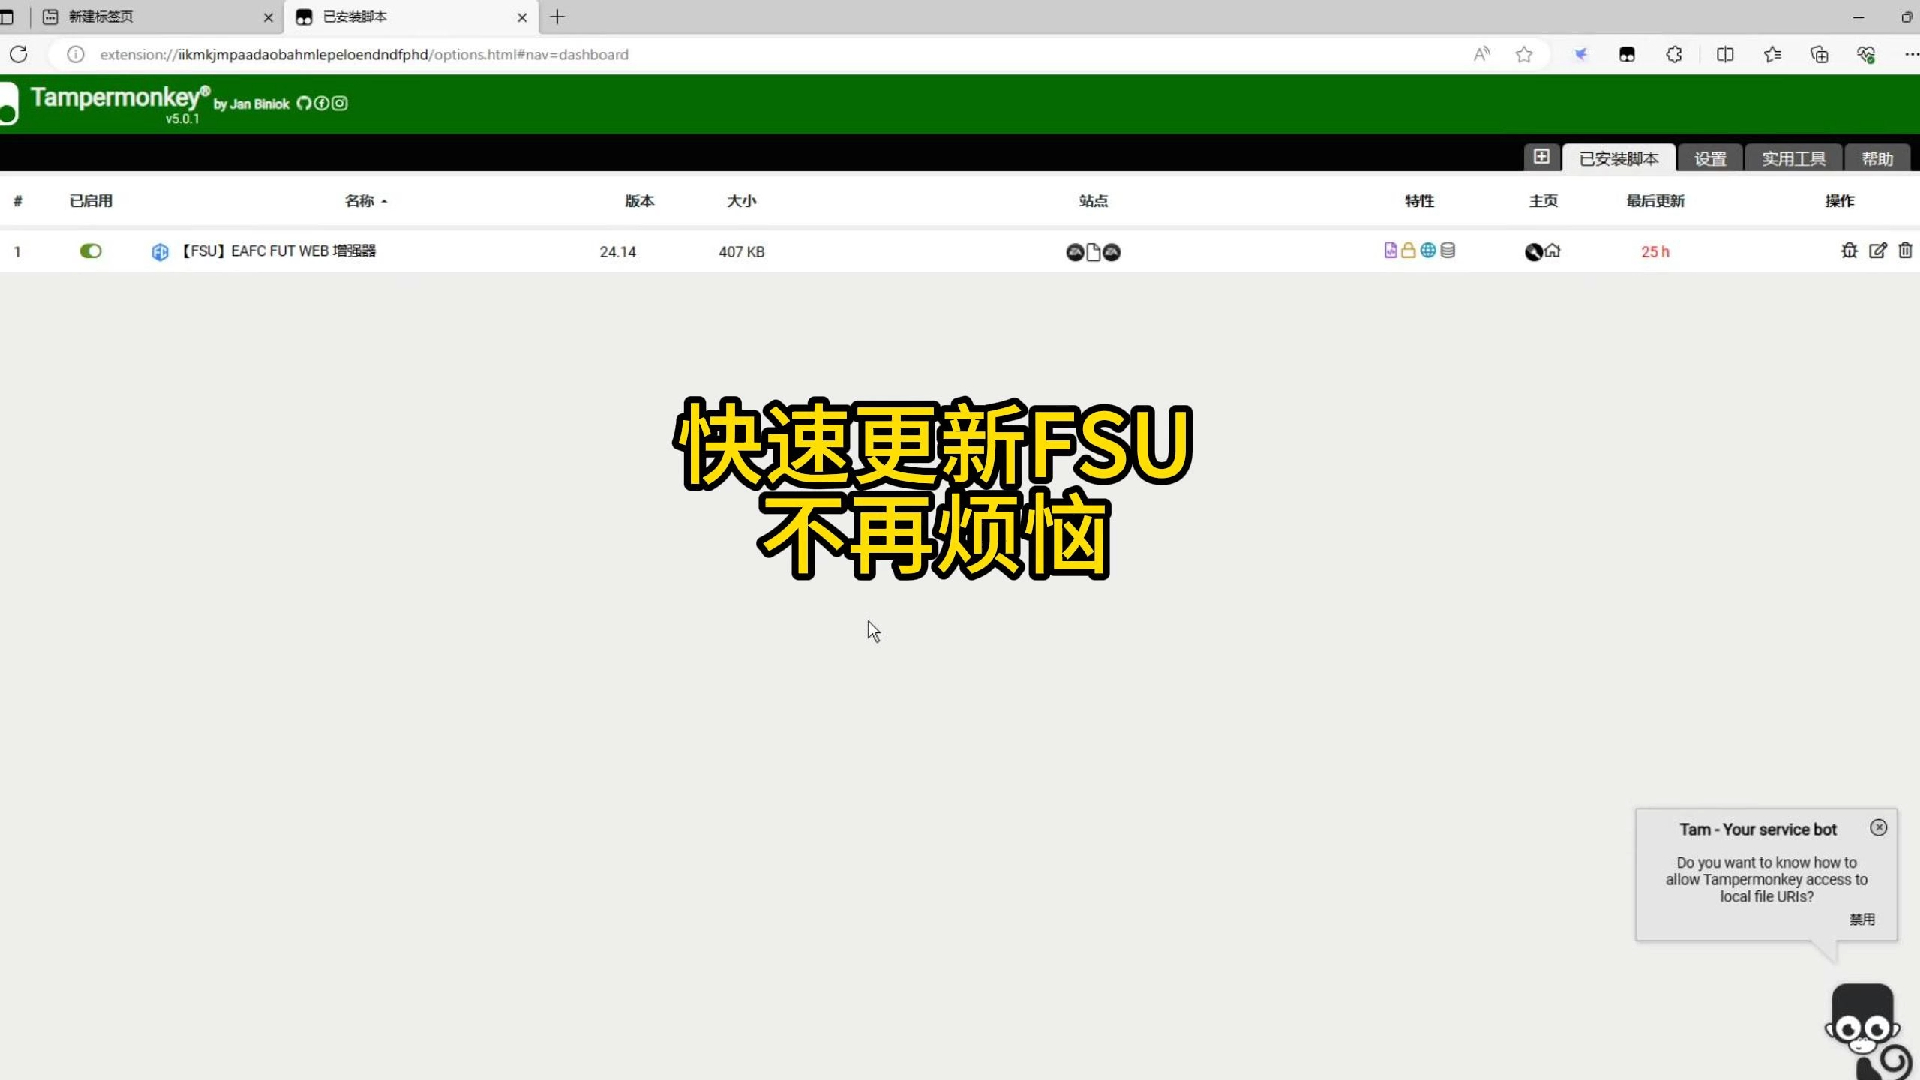Viewport: 1920px width, 1080px height.
Task: Open the Favorites list icon
Action: (x=1772, y=54)
